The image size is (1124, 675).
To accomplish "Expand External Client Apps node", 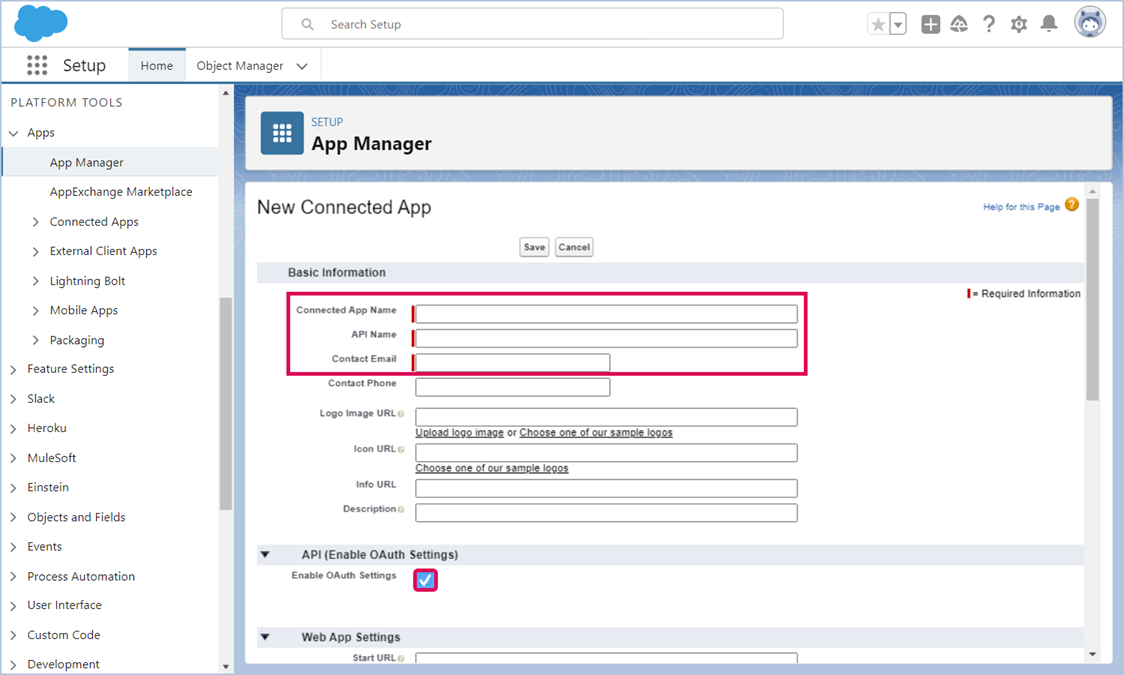I will [35, 252].
